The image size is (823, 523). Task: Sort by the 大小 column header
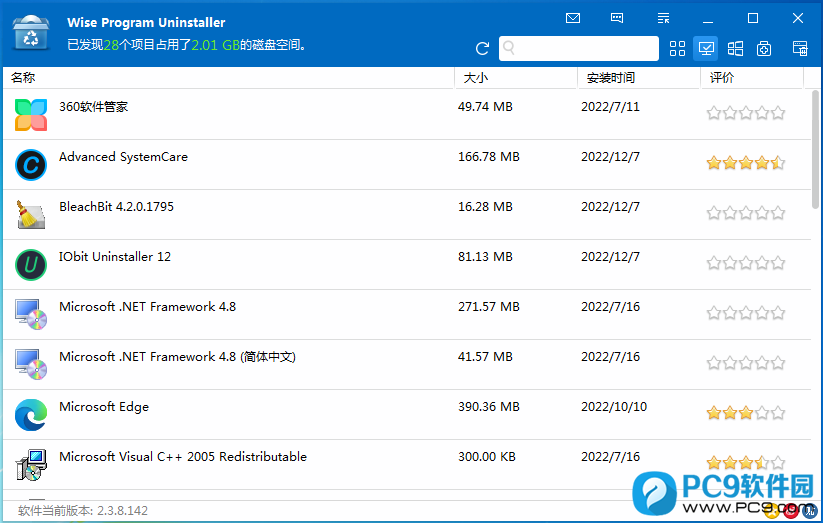[476, 78]
